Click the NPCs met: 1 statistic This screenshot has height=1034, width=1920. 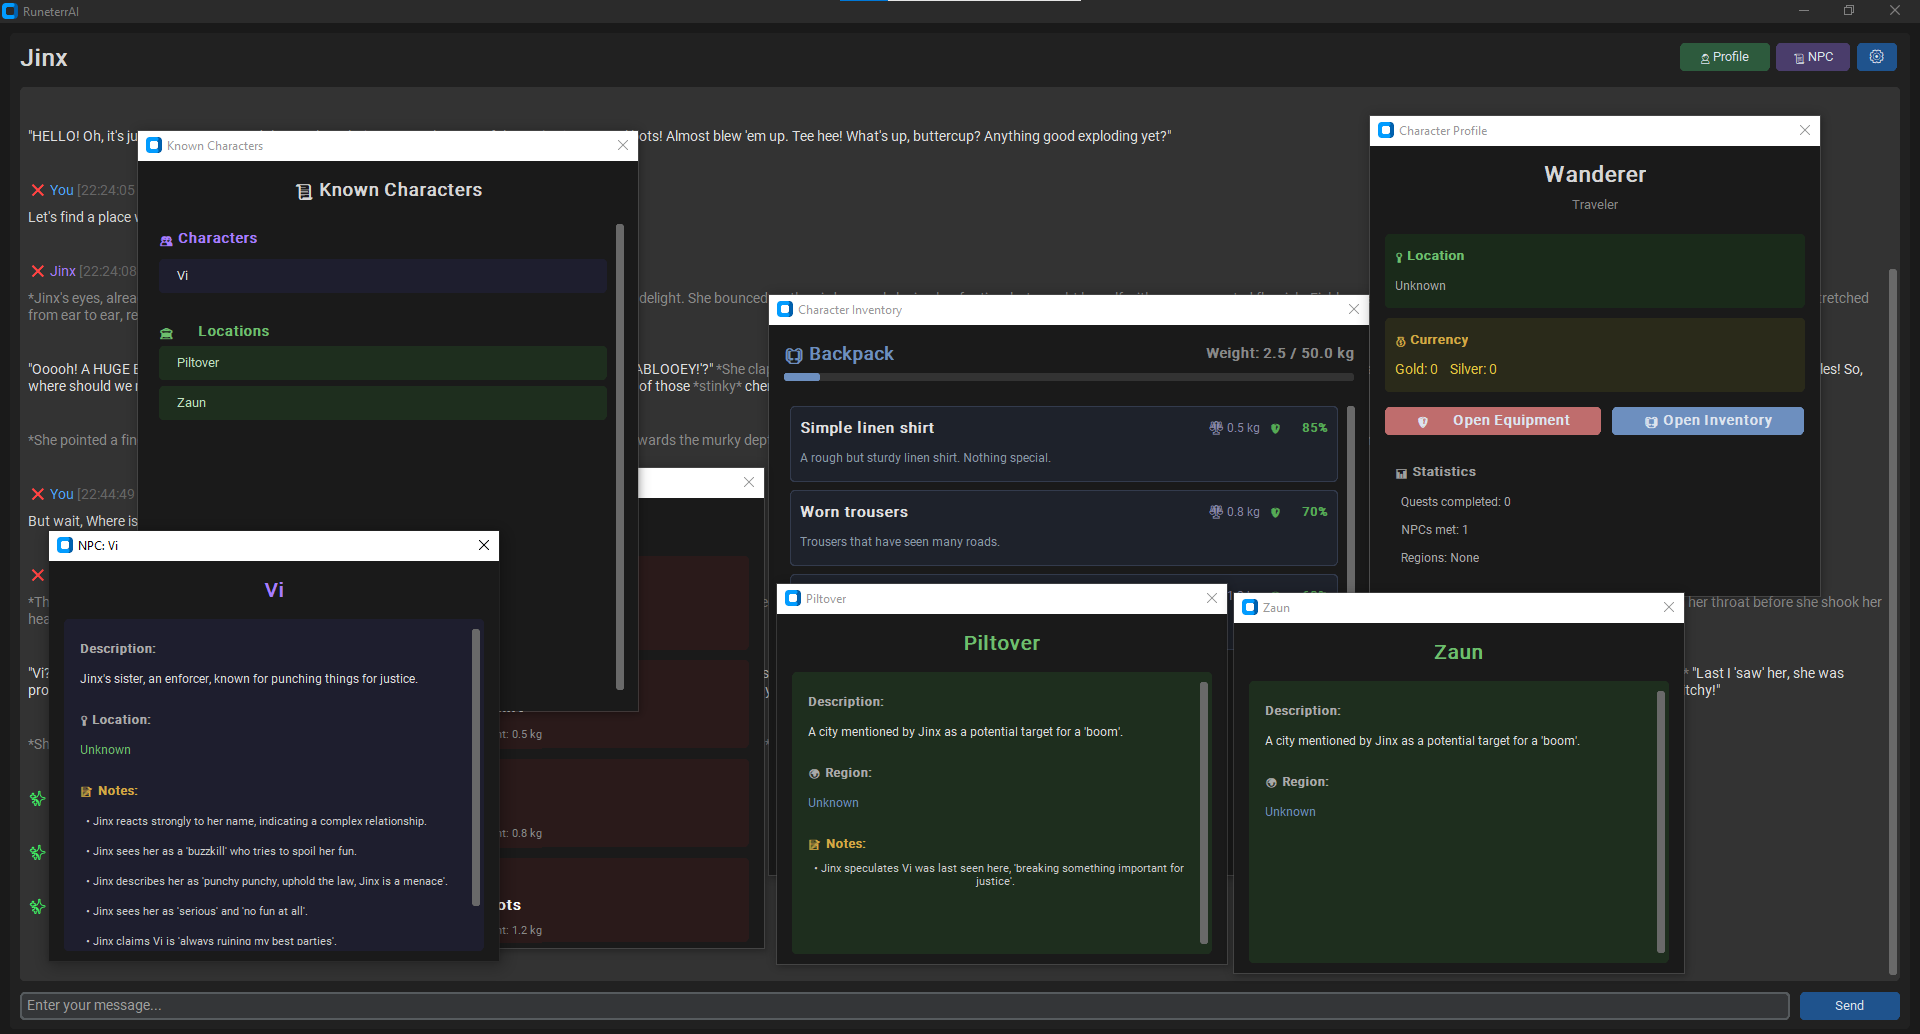[x=1434, y=530]
